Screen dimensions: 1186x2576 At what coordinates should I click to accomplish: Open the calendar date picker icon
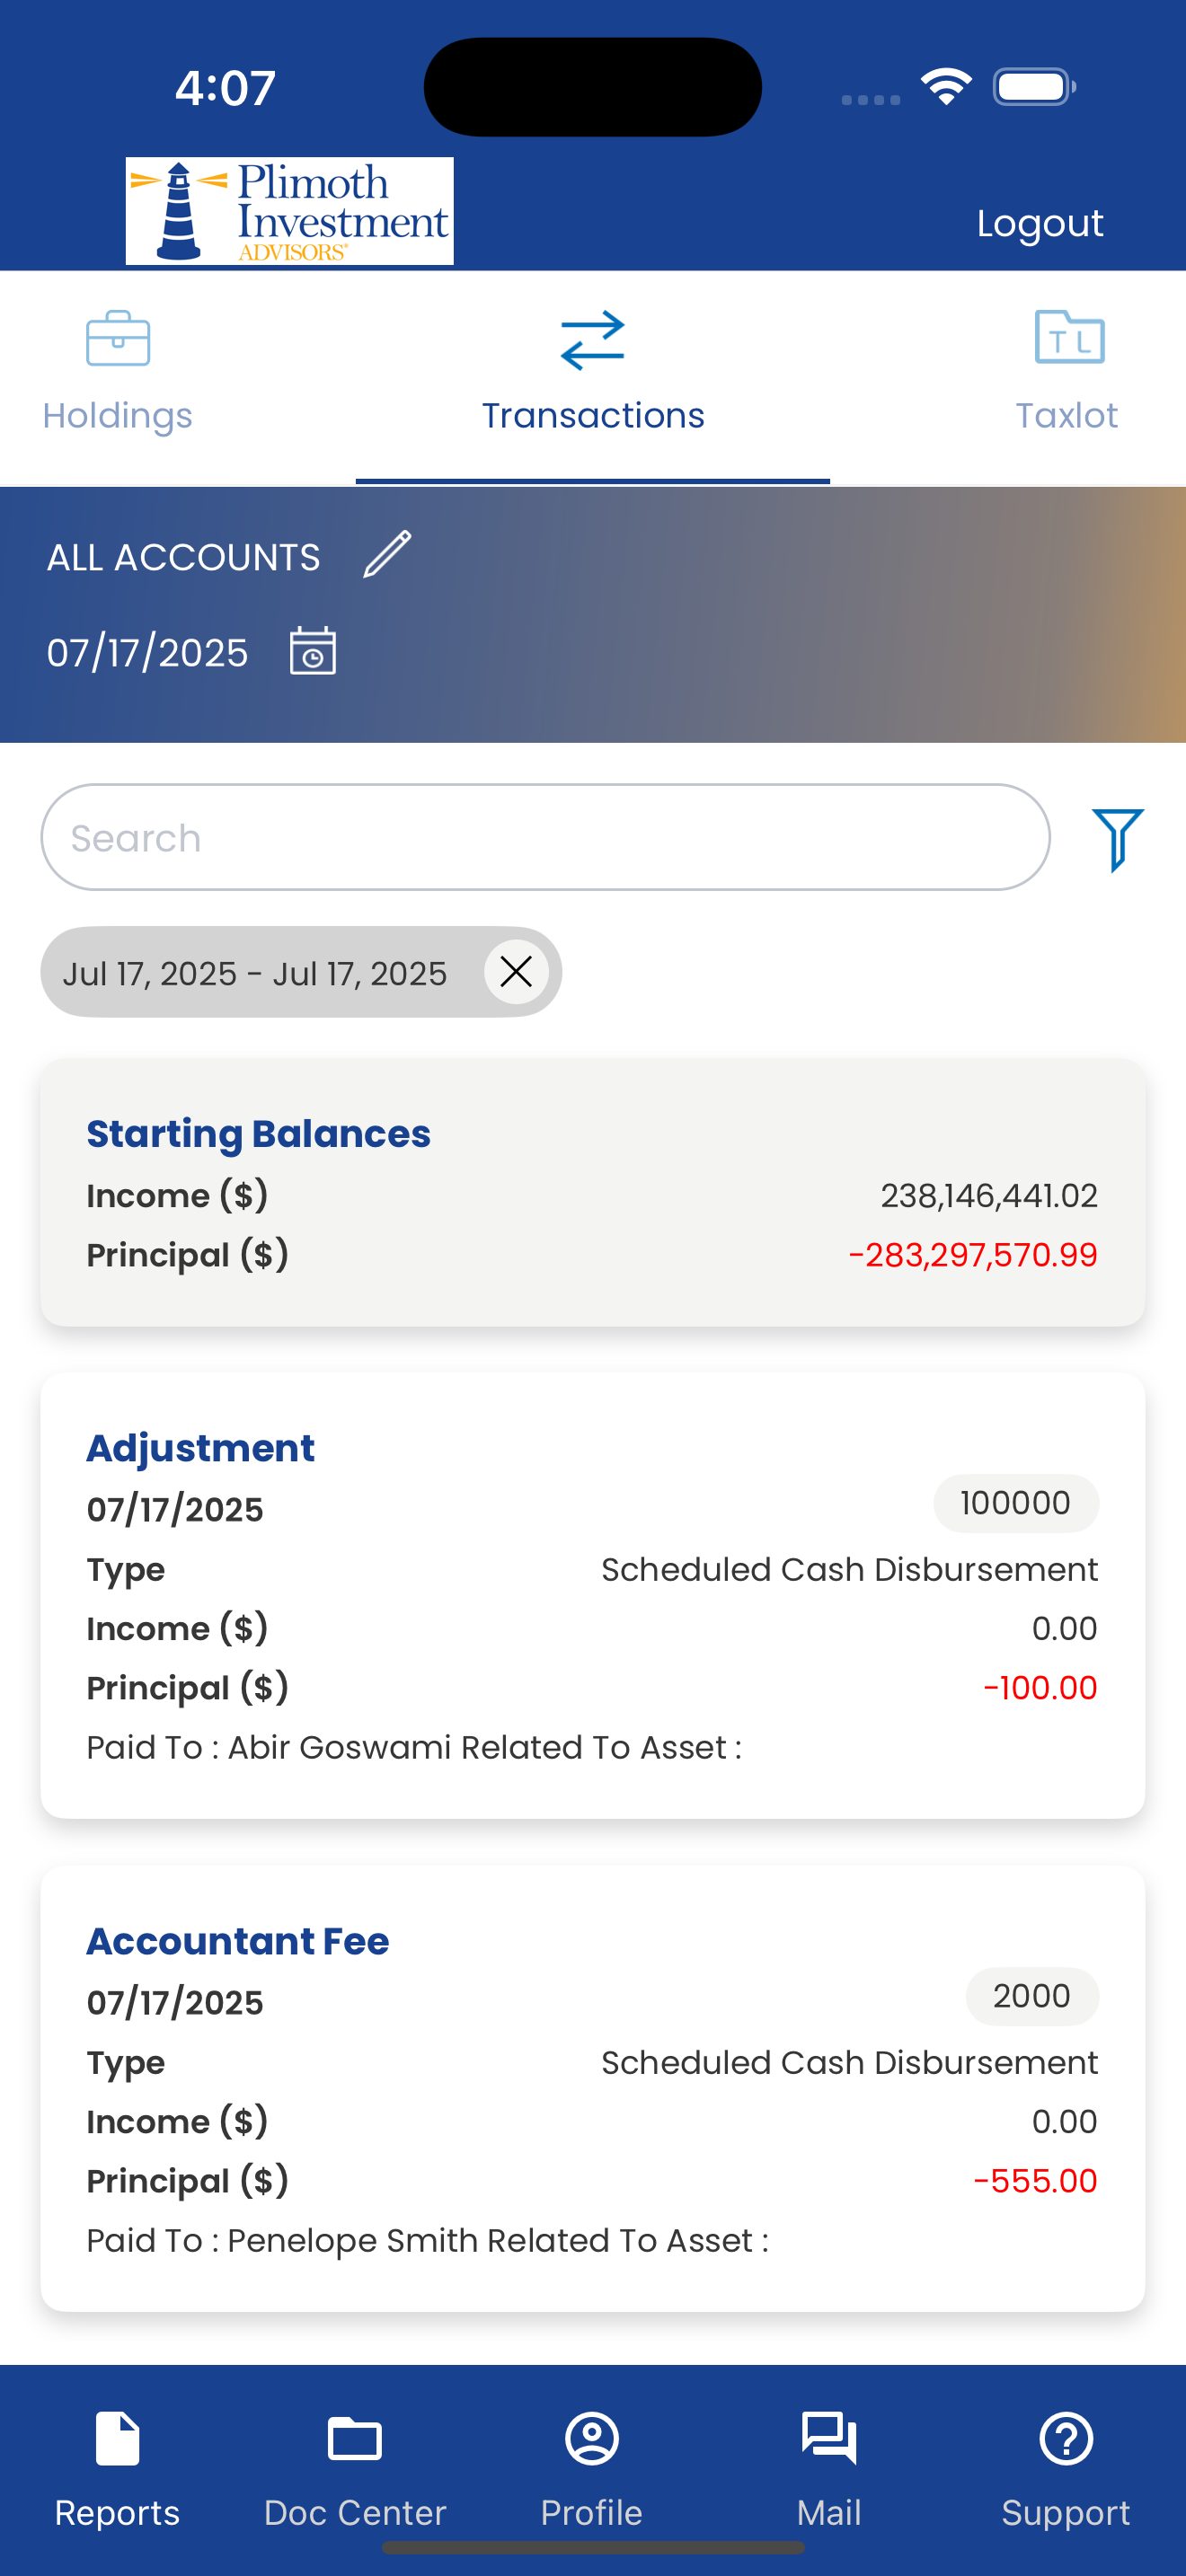point(313,652)
